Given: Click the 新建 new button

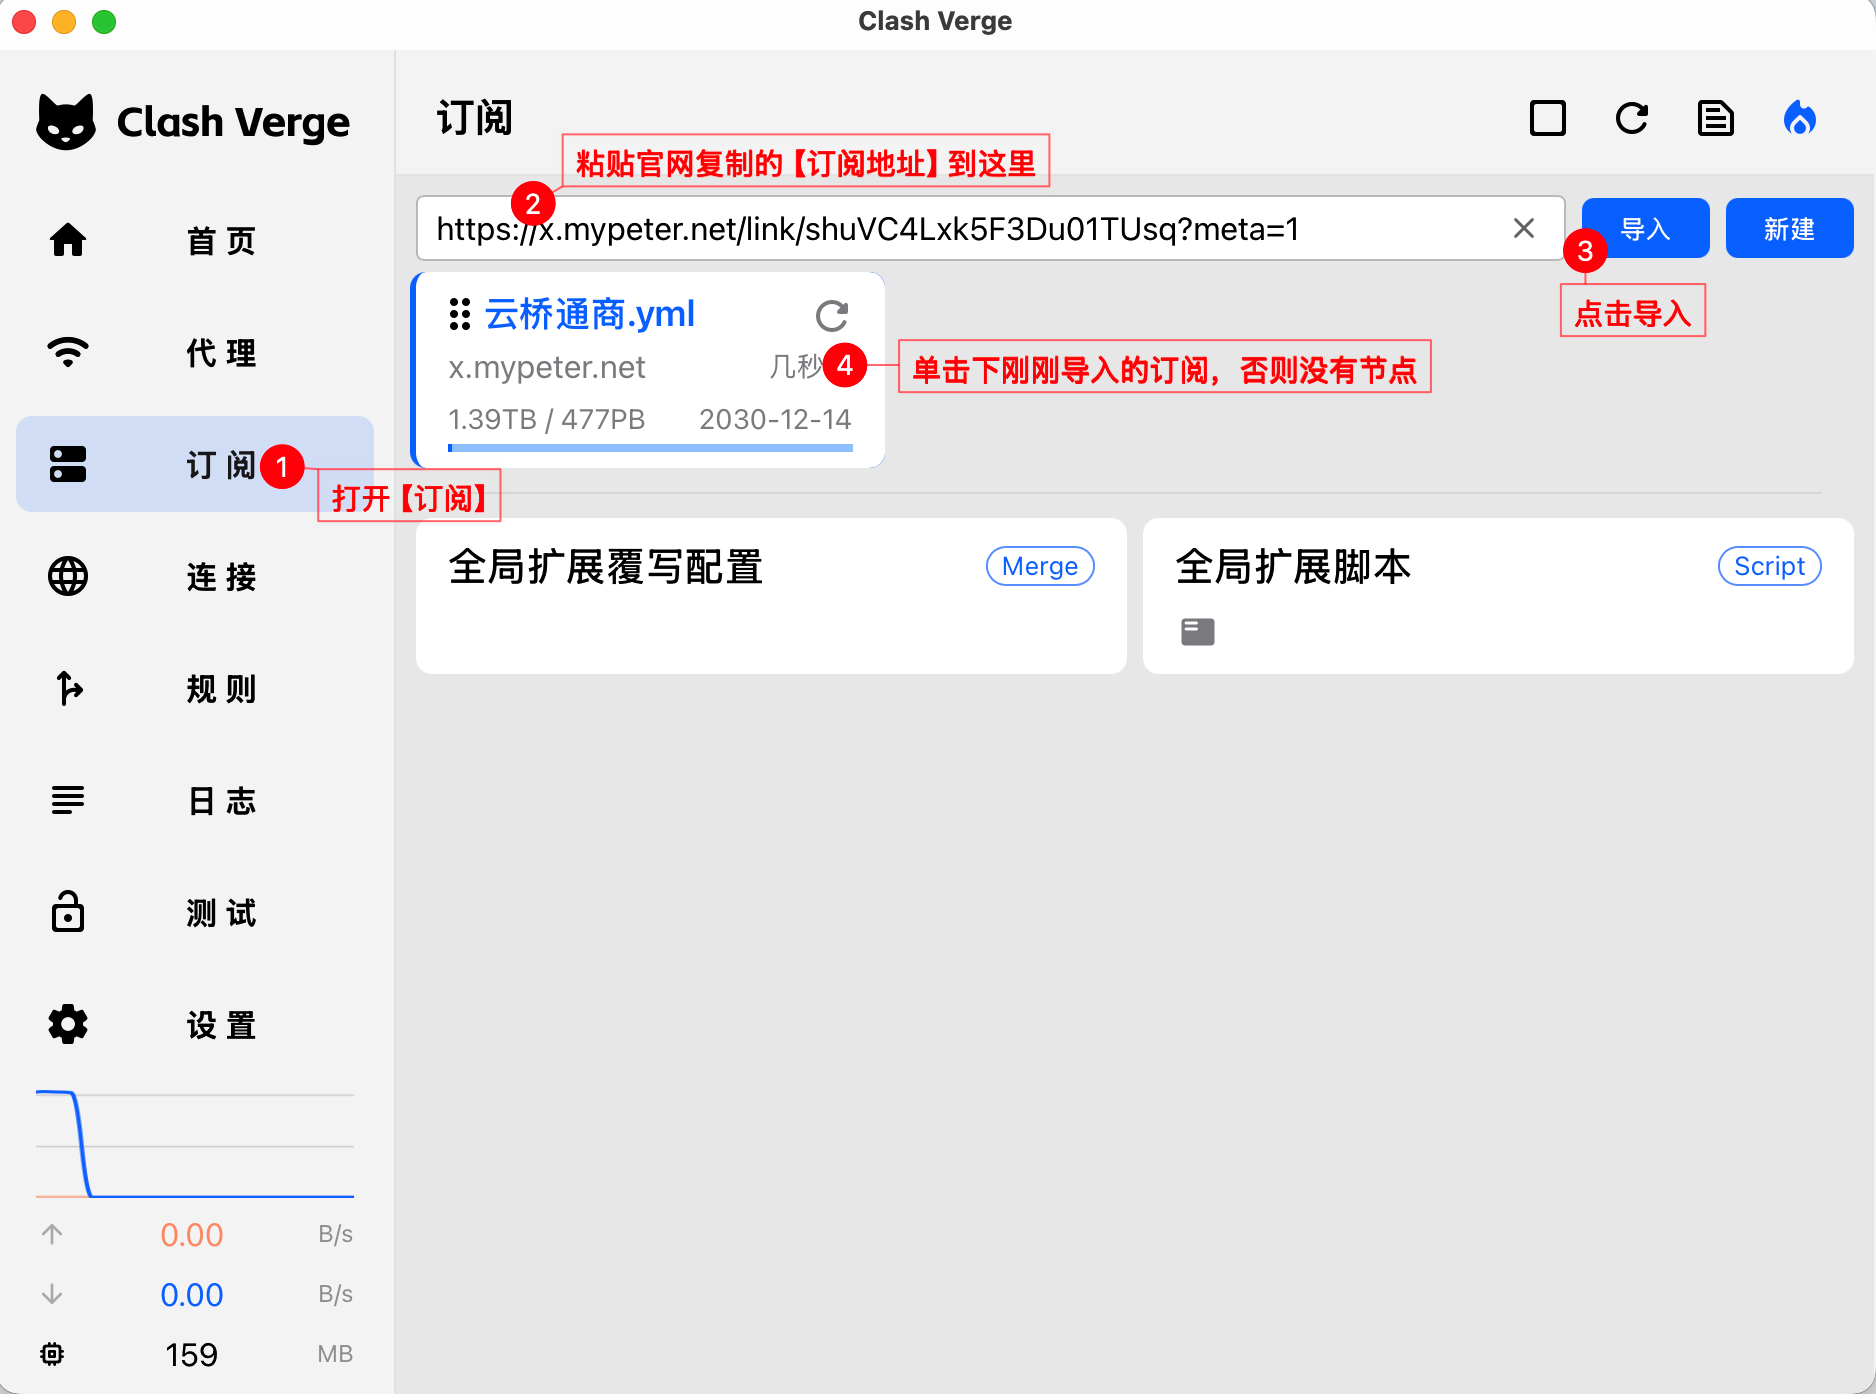Looking at the screenshot, I should [x=1789, y=228].
